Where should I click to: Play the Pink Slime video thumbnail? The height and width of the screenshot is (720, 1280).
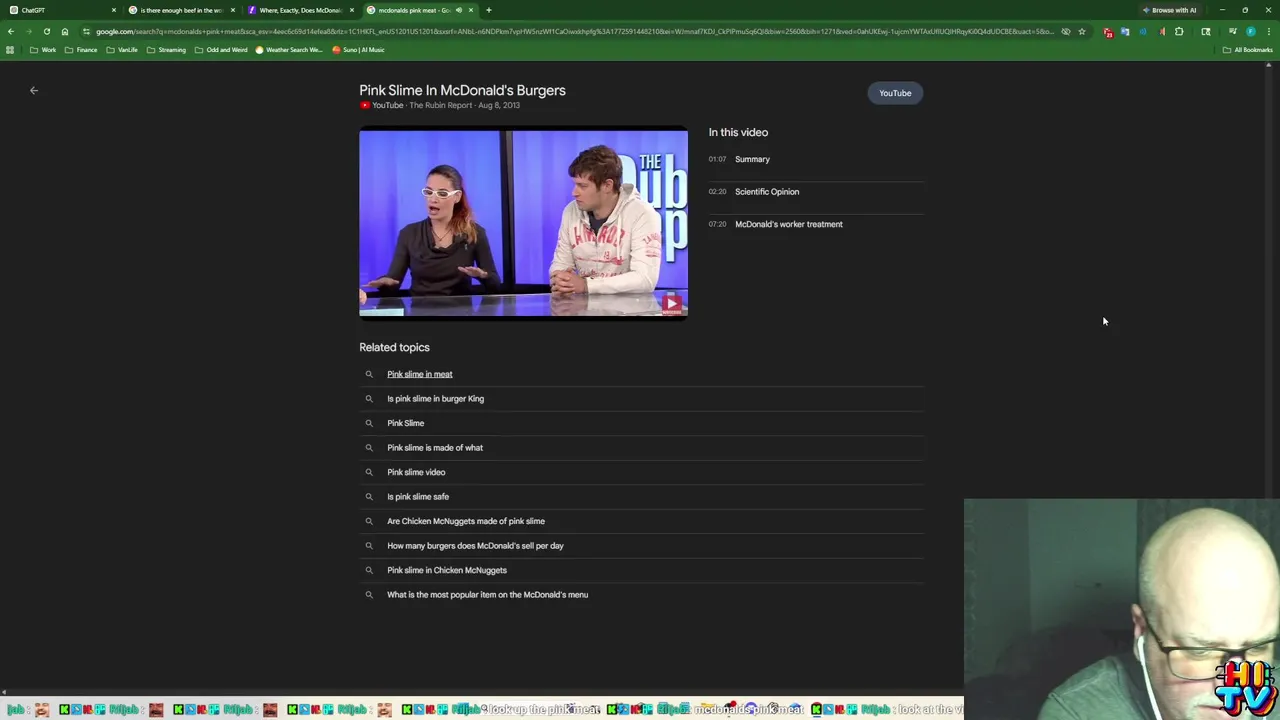pos(523,222)
